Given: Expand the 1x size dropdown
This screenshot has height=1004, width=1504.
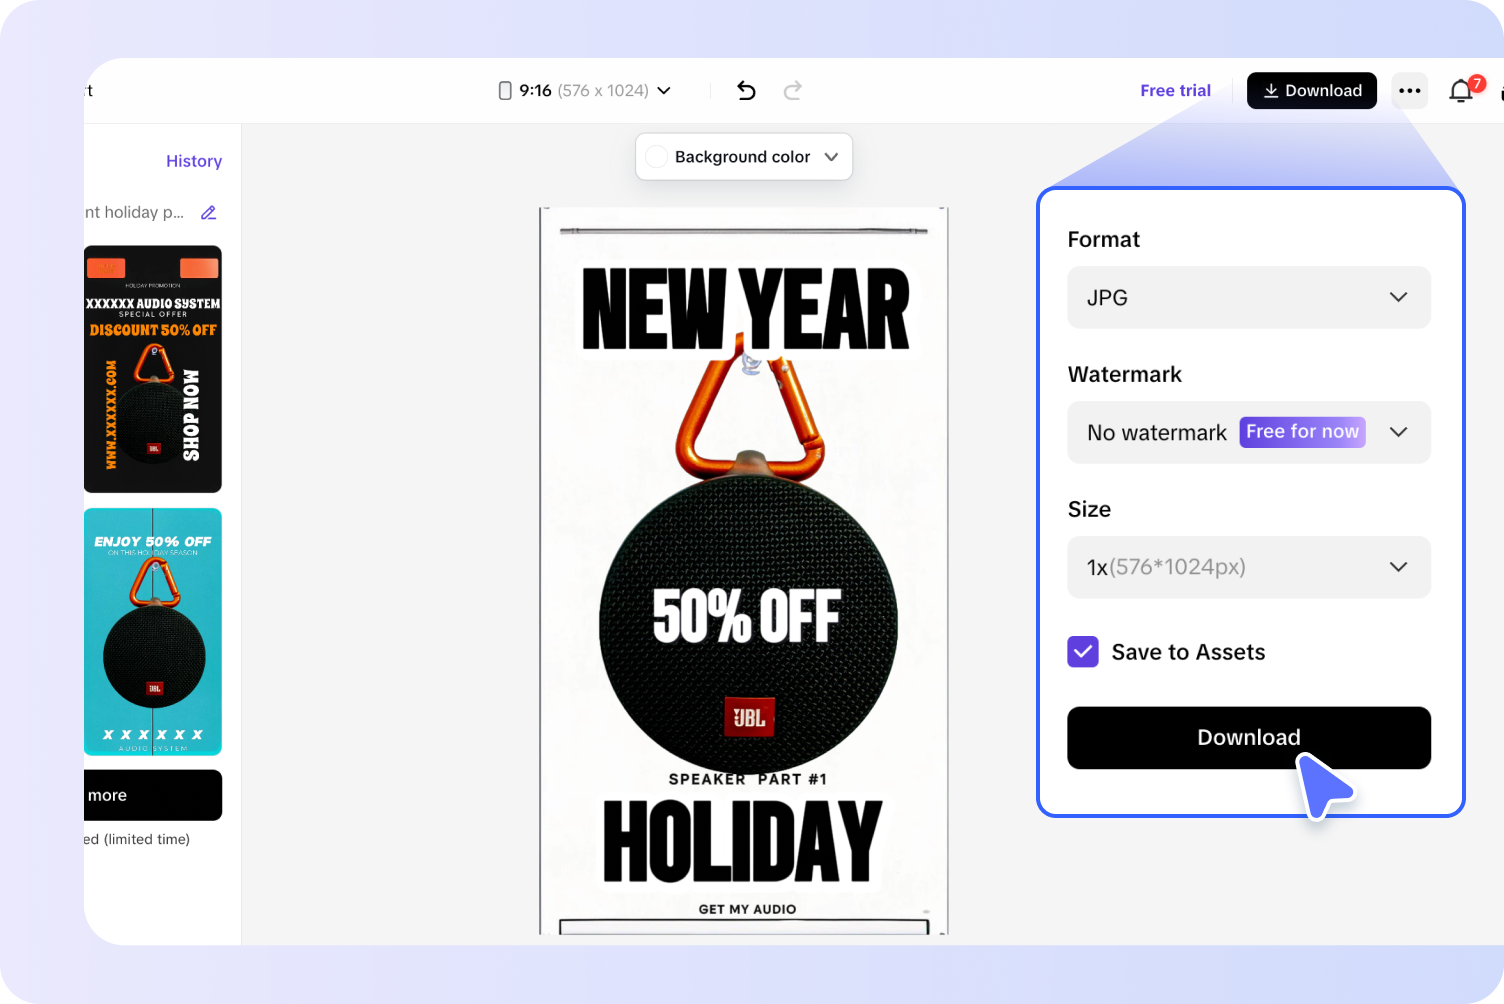Looking at the screenshot, I should tap(1249, 567).
